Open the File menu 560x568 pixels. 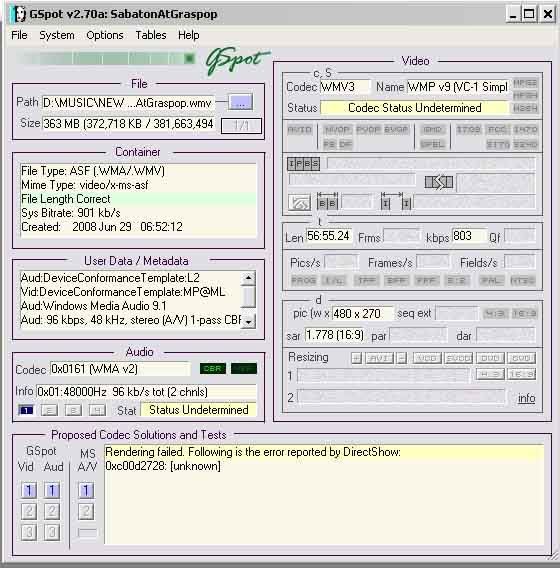(19, 35)
